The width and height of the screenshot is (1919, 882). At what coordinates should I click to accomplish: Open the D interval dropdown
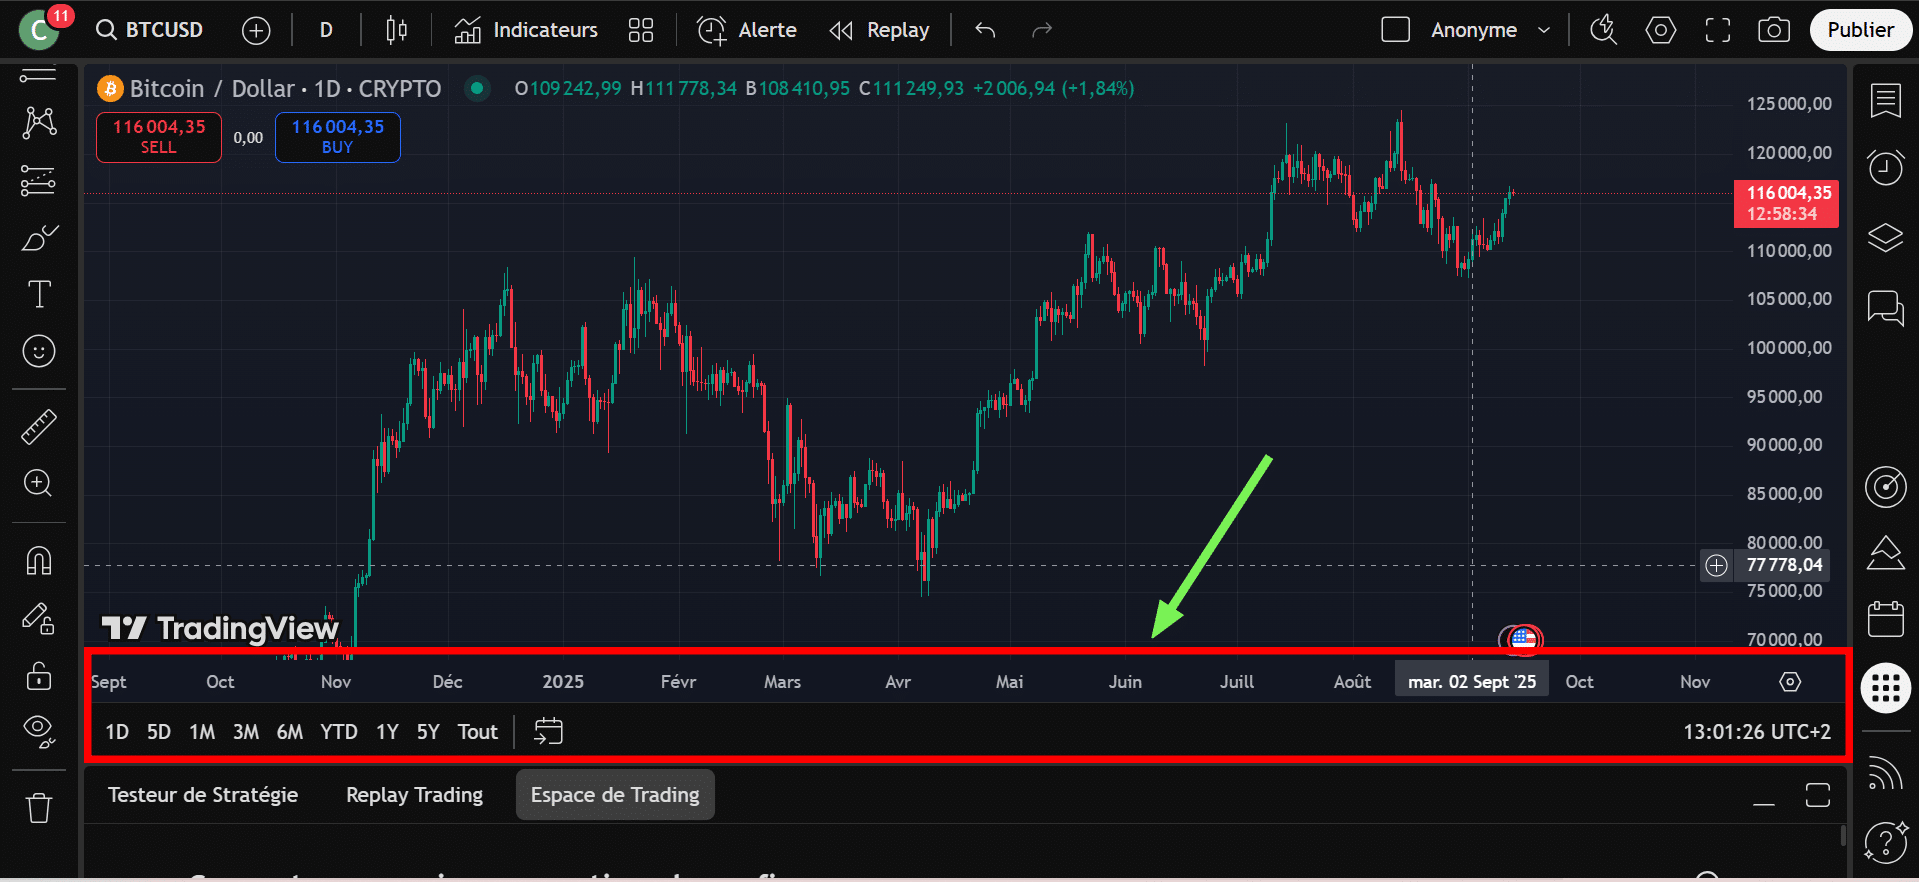point(326,30)
